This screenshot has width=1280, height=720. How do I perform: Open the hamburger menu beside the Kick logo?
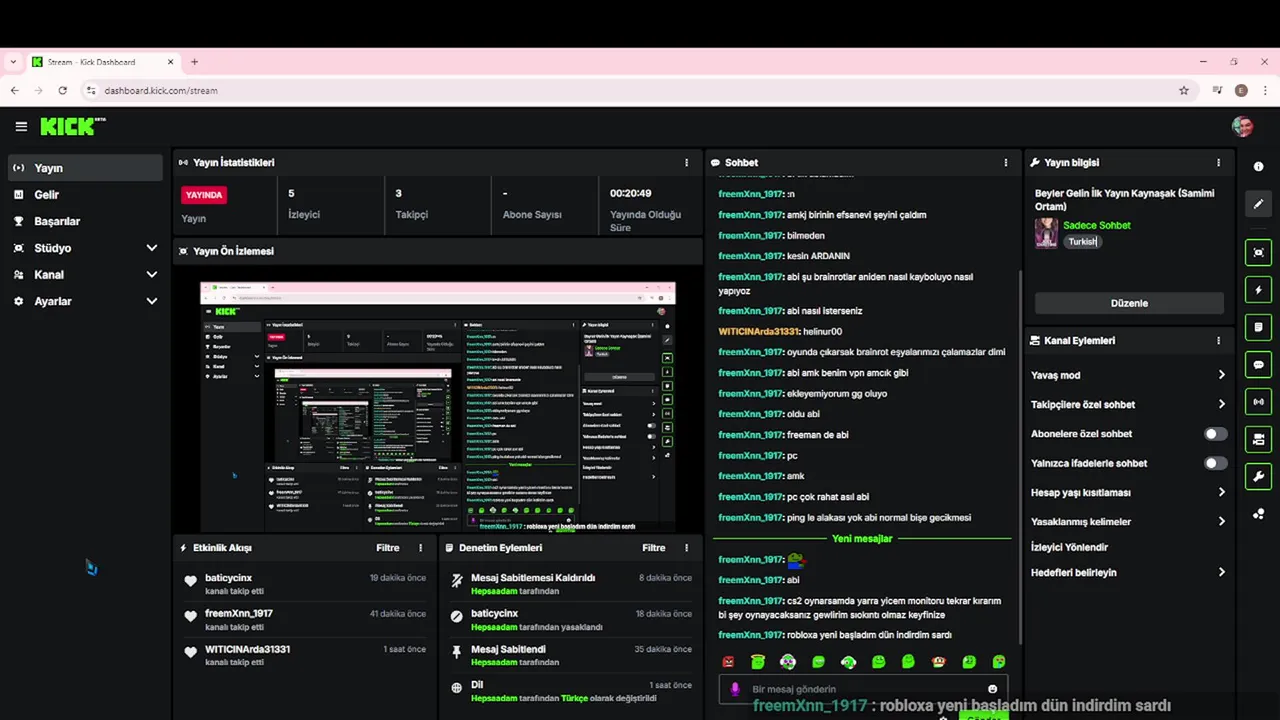(x=21, y=127)
